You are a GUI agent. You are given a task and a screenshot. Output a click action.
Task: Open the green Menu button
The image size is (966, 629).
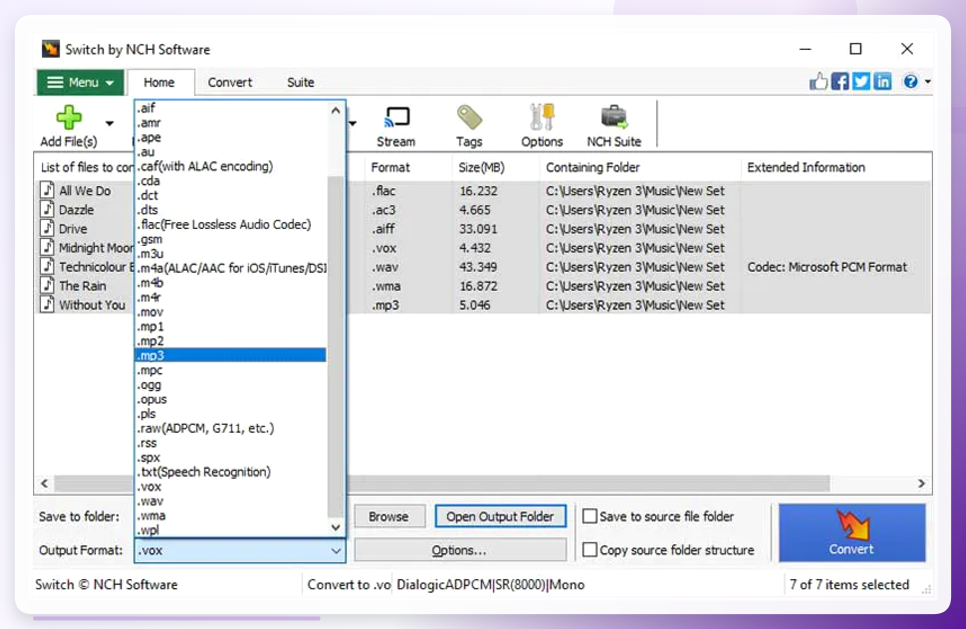coord(80,83)
